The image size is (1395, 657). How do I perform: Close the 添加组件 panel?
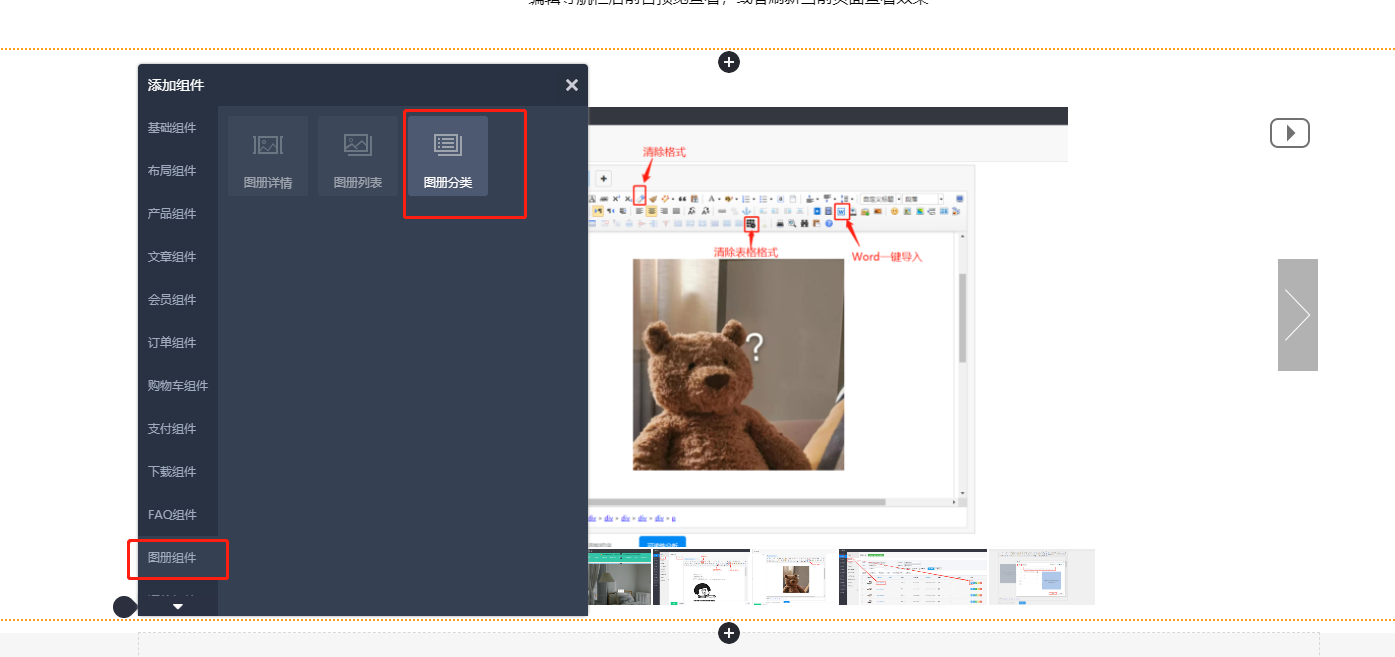point(571,86)
